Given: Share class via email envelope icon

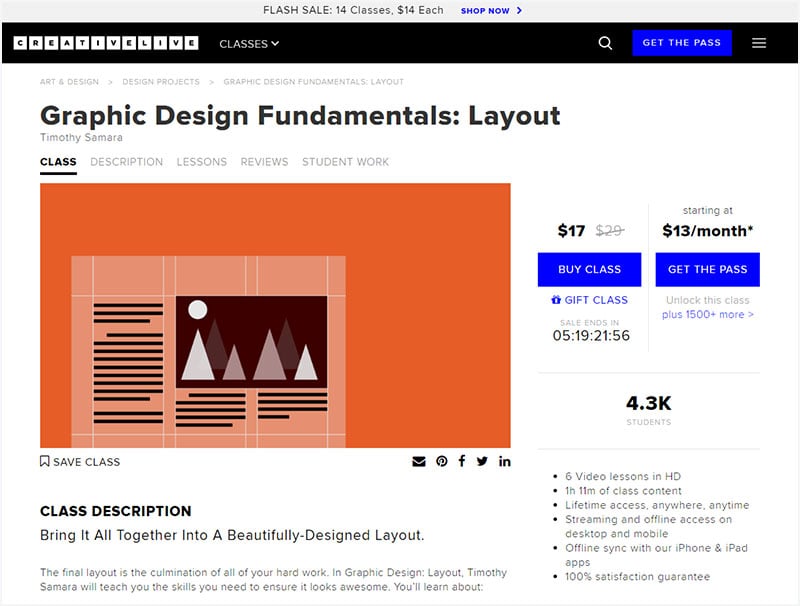Looking at the screenshot, I should click(418, 462).
